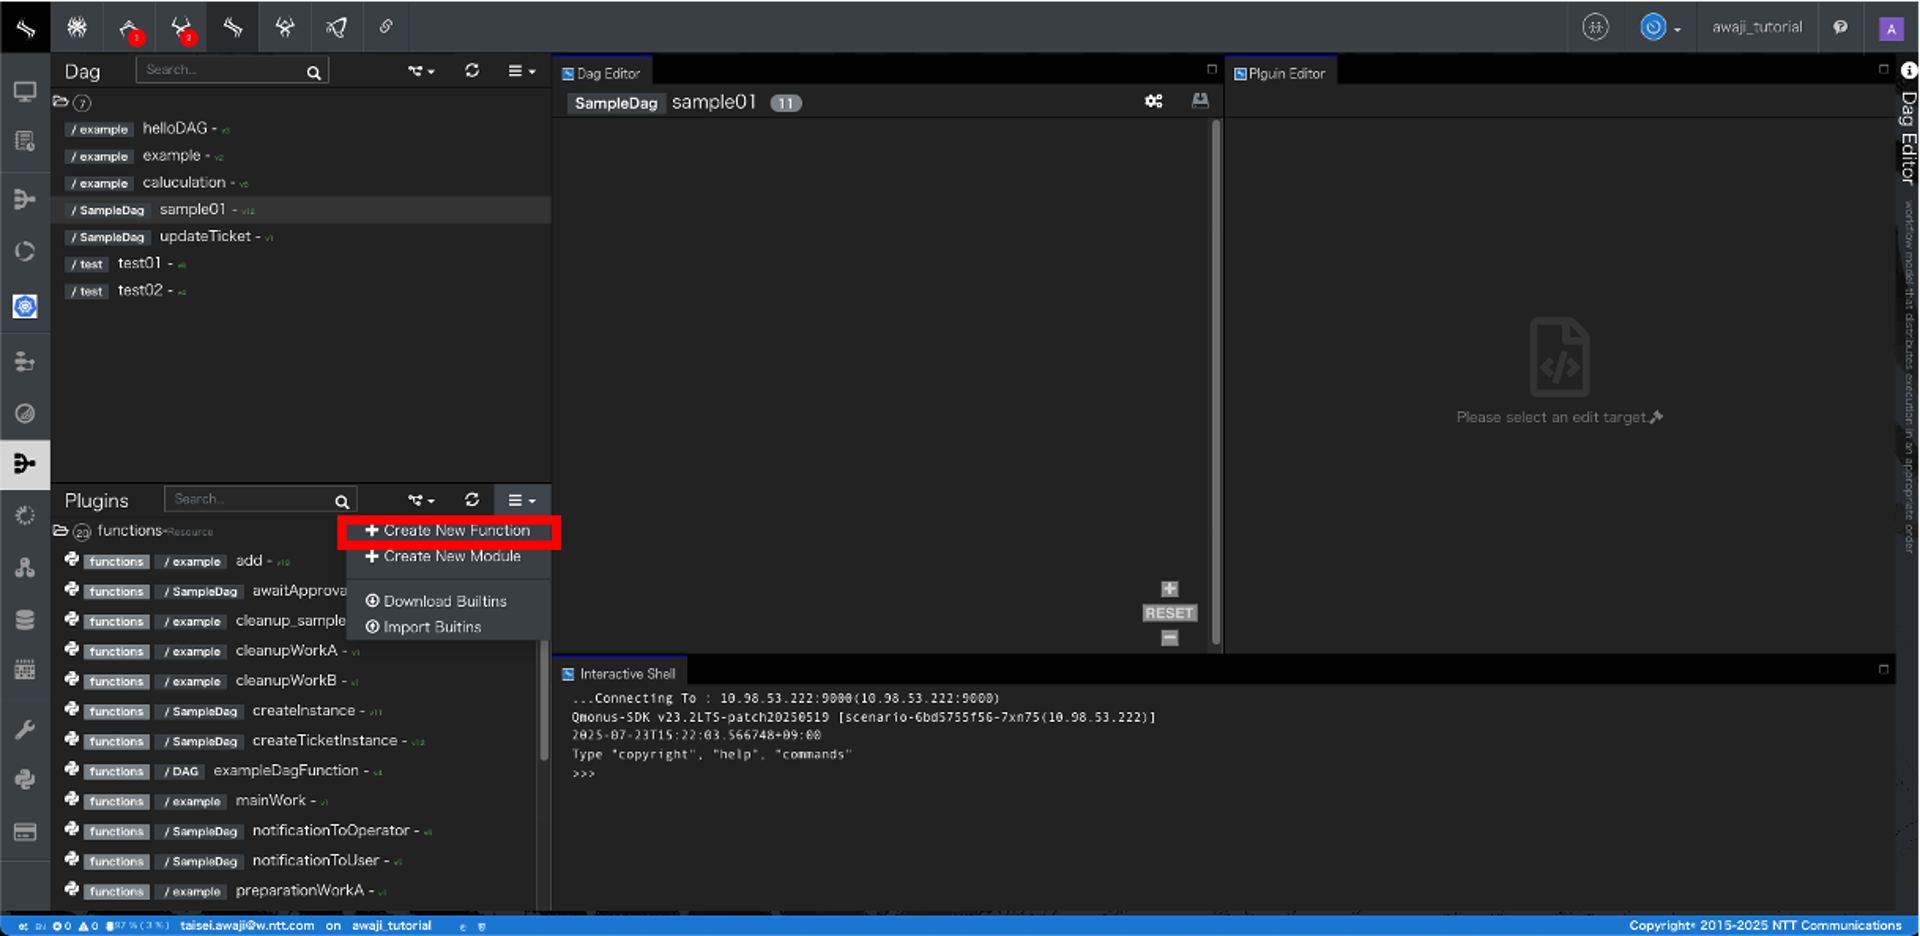This screenshot has width=1920, height=936.
Task: Click the Python icon in left sidebar
Action: [25, 780]
